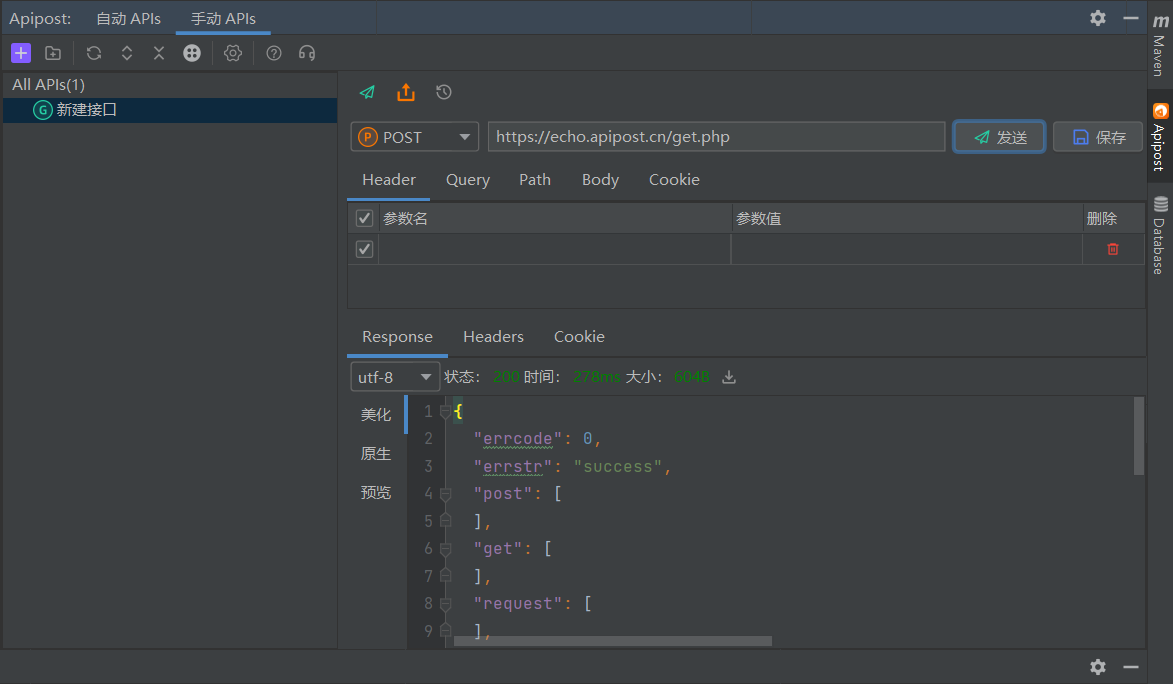Open Apipost settings gear in toolbar
1173x684 pixels.
coord(233,53)
